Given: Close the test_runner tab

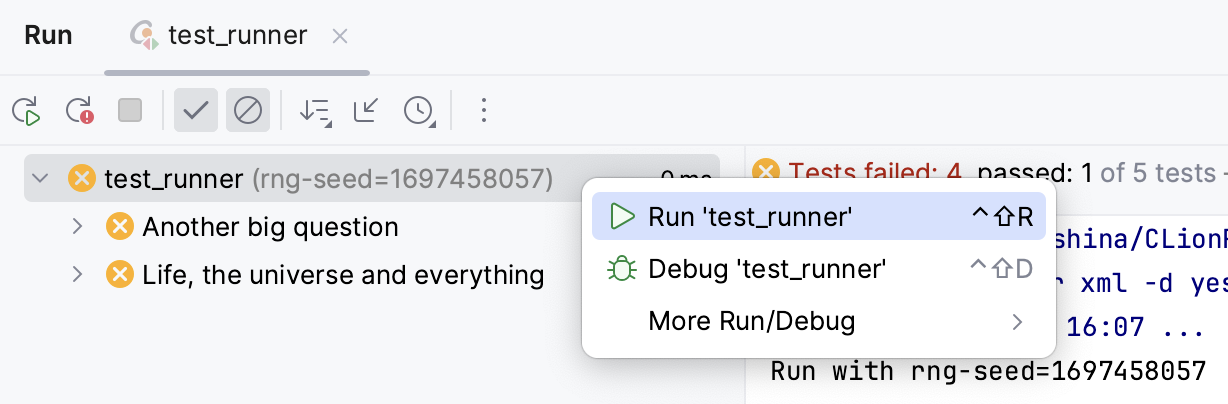Looking at the screenshot, I should (340, 36).
